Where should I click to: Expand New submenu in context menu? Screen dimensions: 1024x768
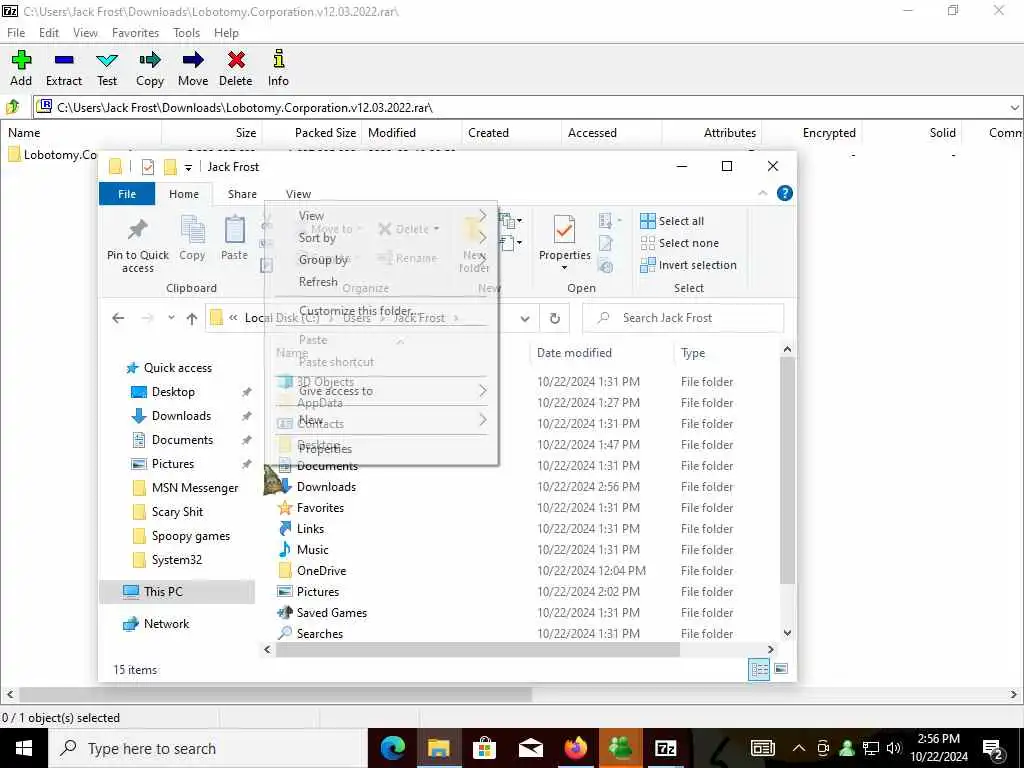tap(381, 419)
